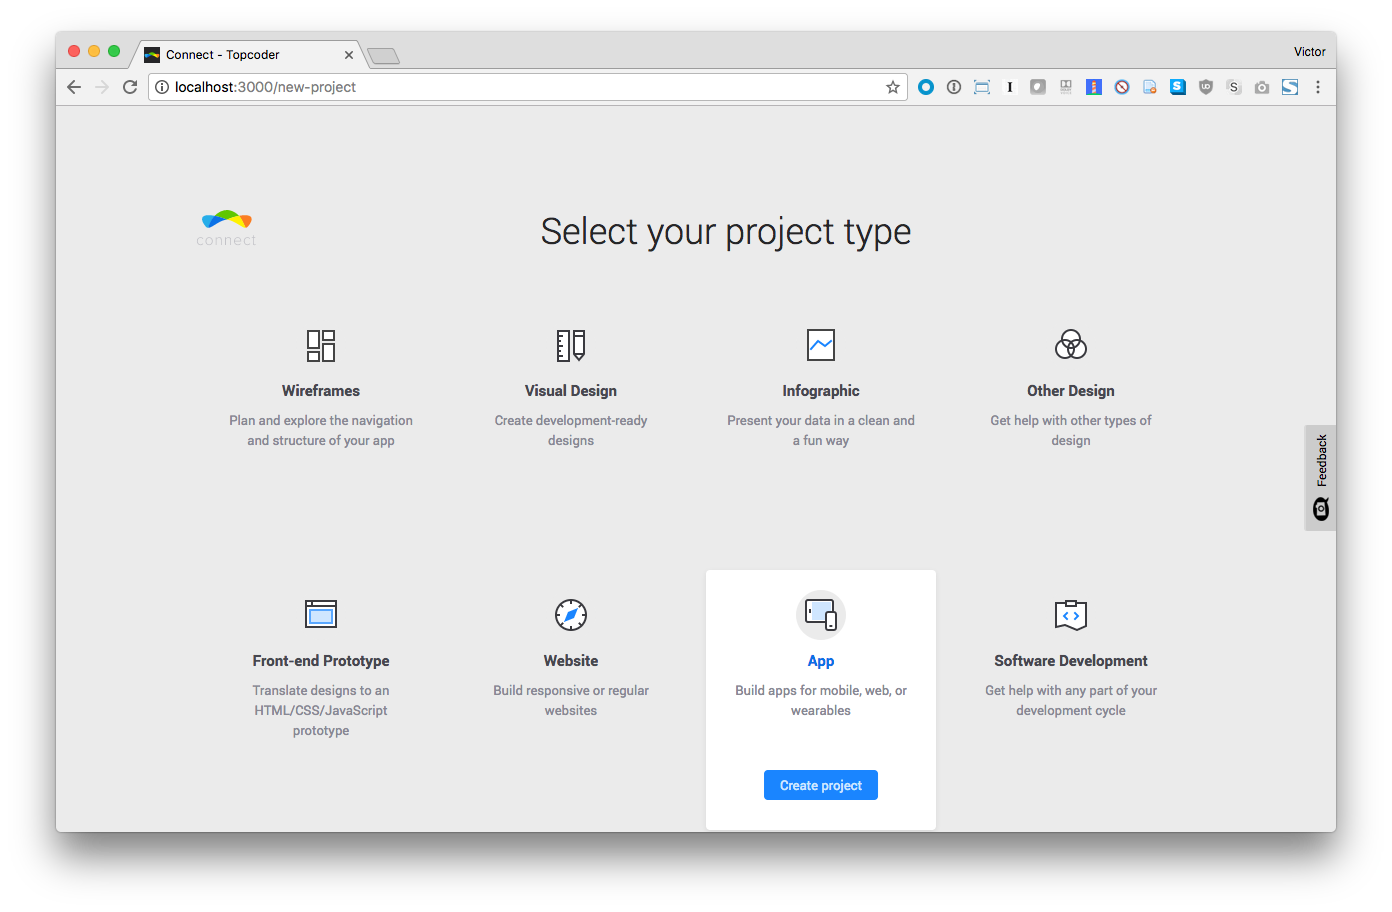Close the Connect - Topcoder tab

(x=349, y=55)
